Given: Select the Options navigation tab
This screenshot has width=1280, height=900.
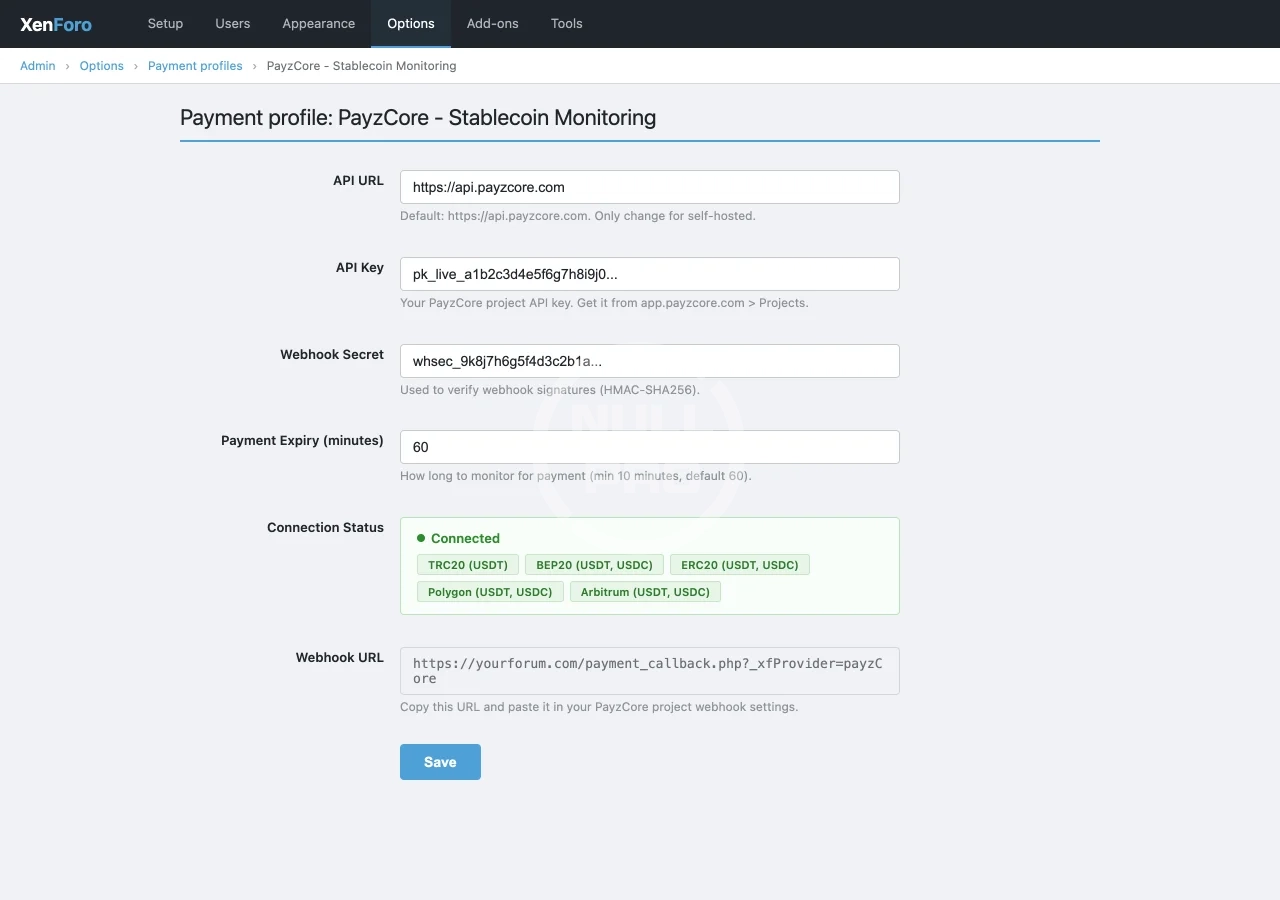Looking at the screenshot, I should [411, 24].
